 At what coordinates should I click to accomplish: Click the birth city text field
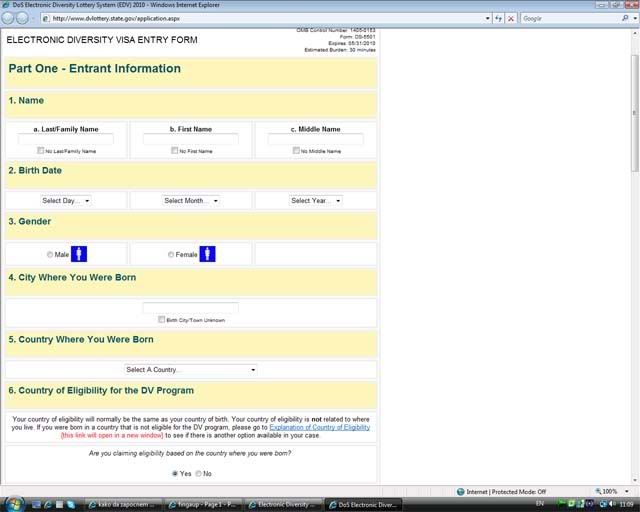191,308
